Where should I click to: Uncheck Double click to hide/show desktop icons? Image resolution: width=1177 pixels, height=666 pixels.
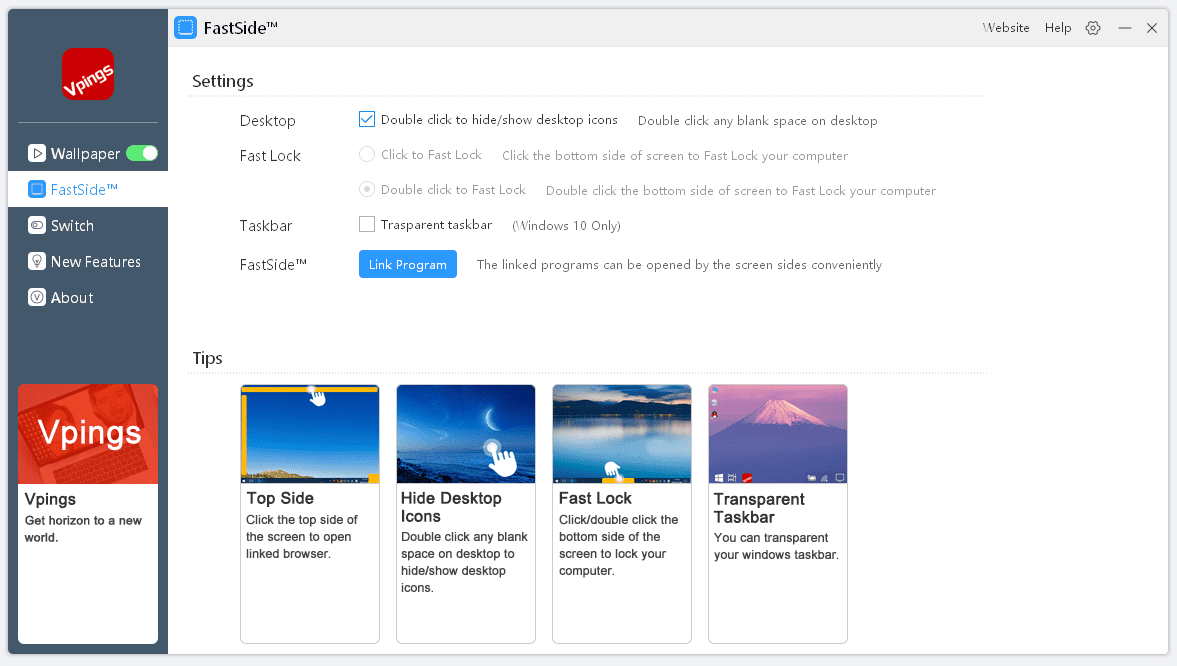click(366, 119)
